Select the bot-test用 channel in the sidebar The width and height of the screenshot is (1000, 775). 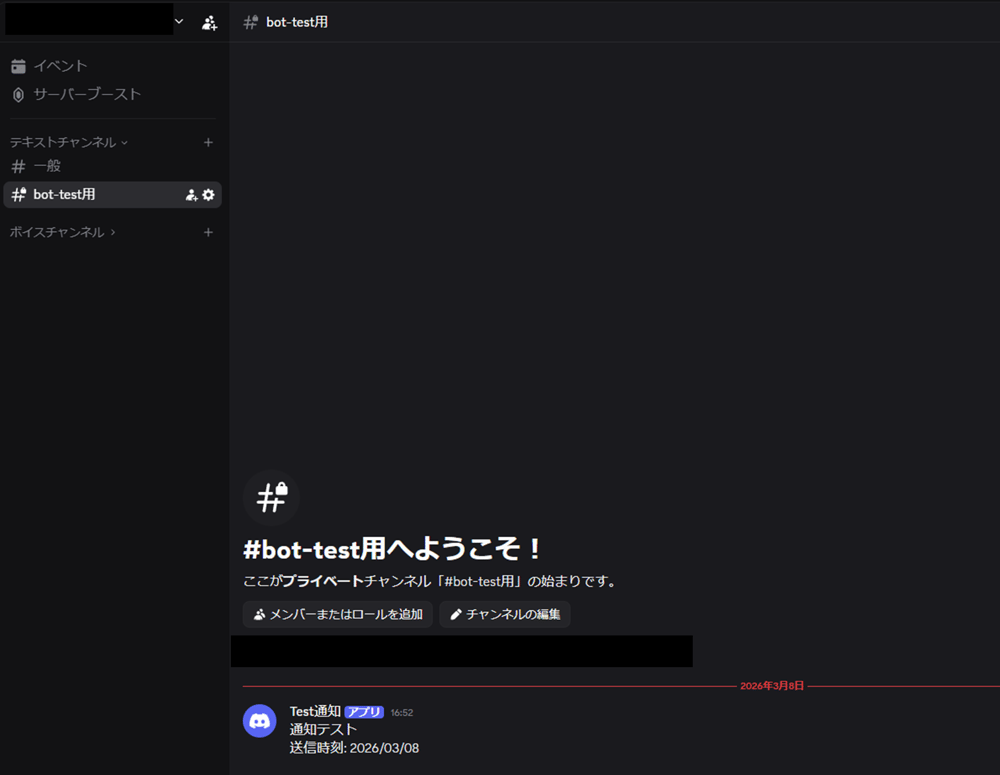point(65,195)
